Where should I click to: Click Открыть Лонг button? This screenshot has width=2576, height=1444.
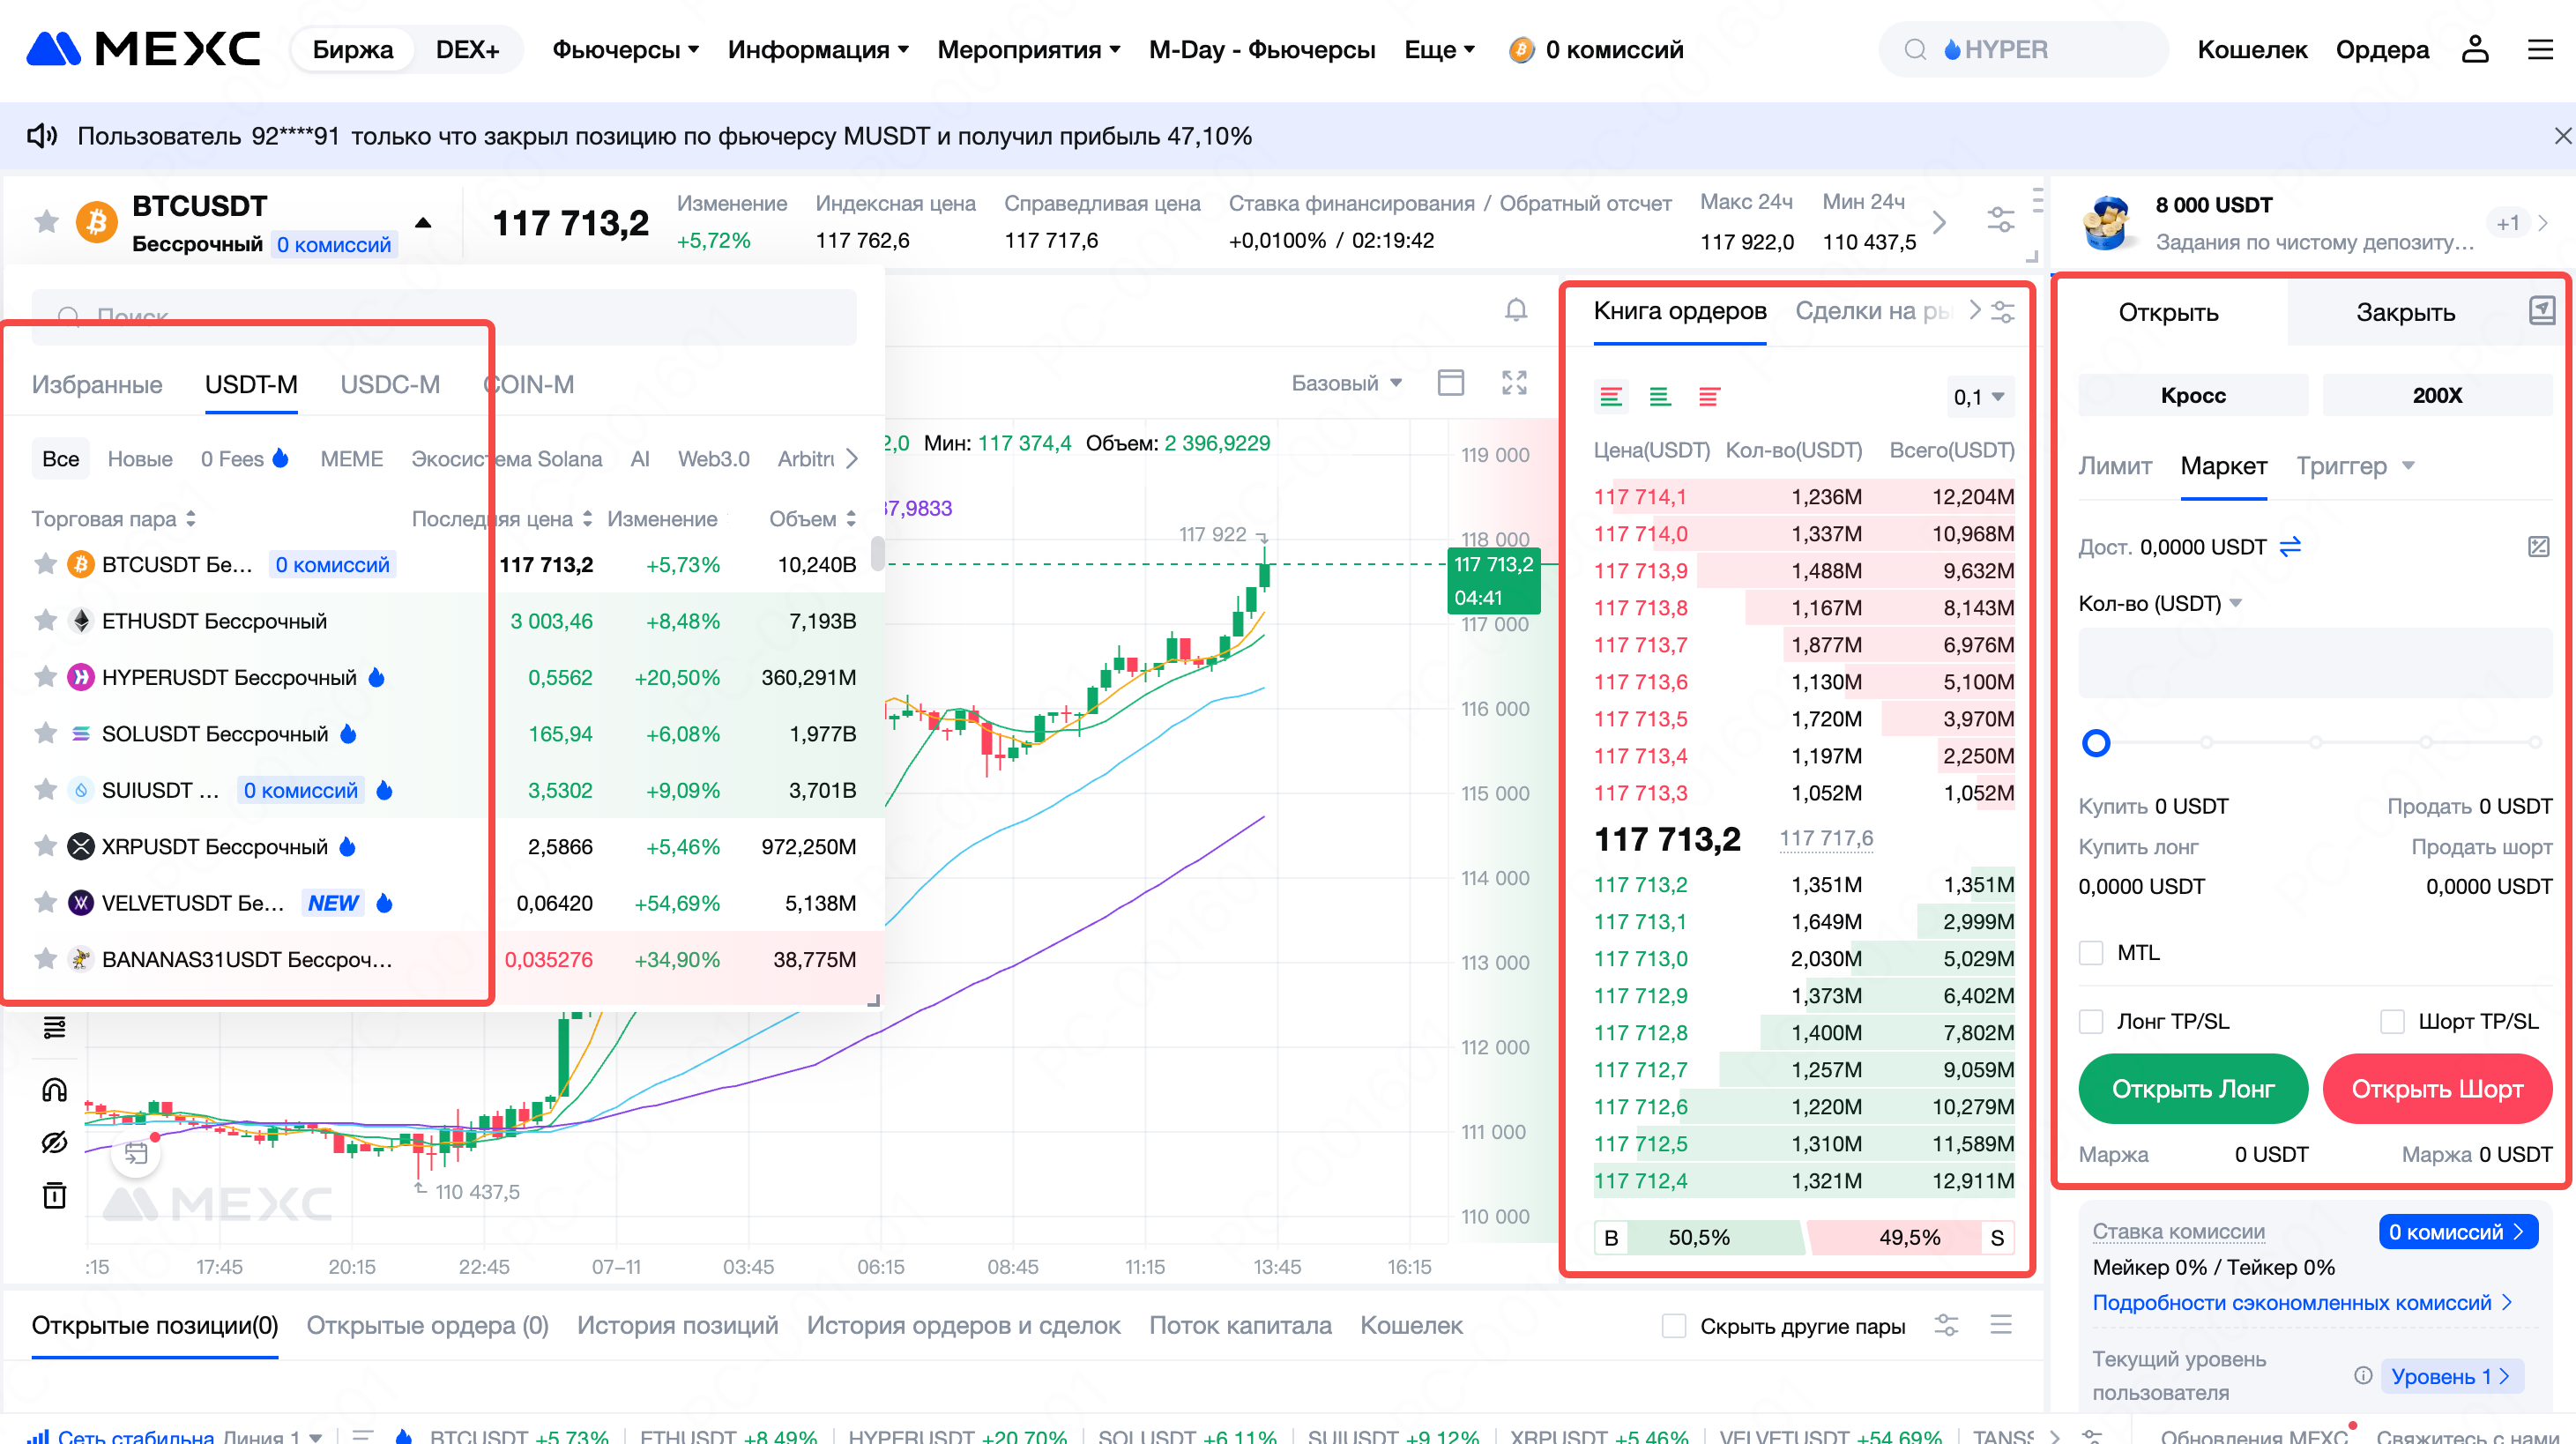tap(2193, 1088)
